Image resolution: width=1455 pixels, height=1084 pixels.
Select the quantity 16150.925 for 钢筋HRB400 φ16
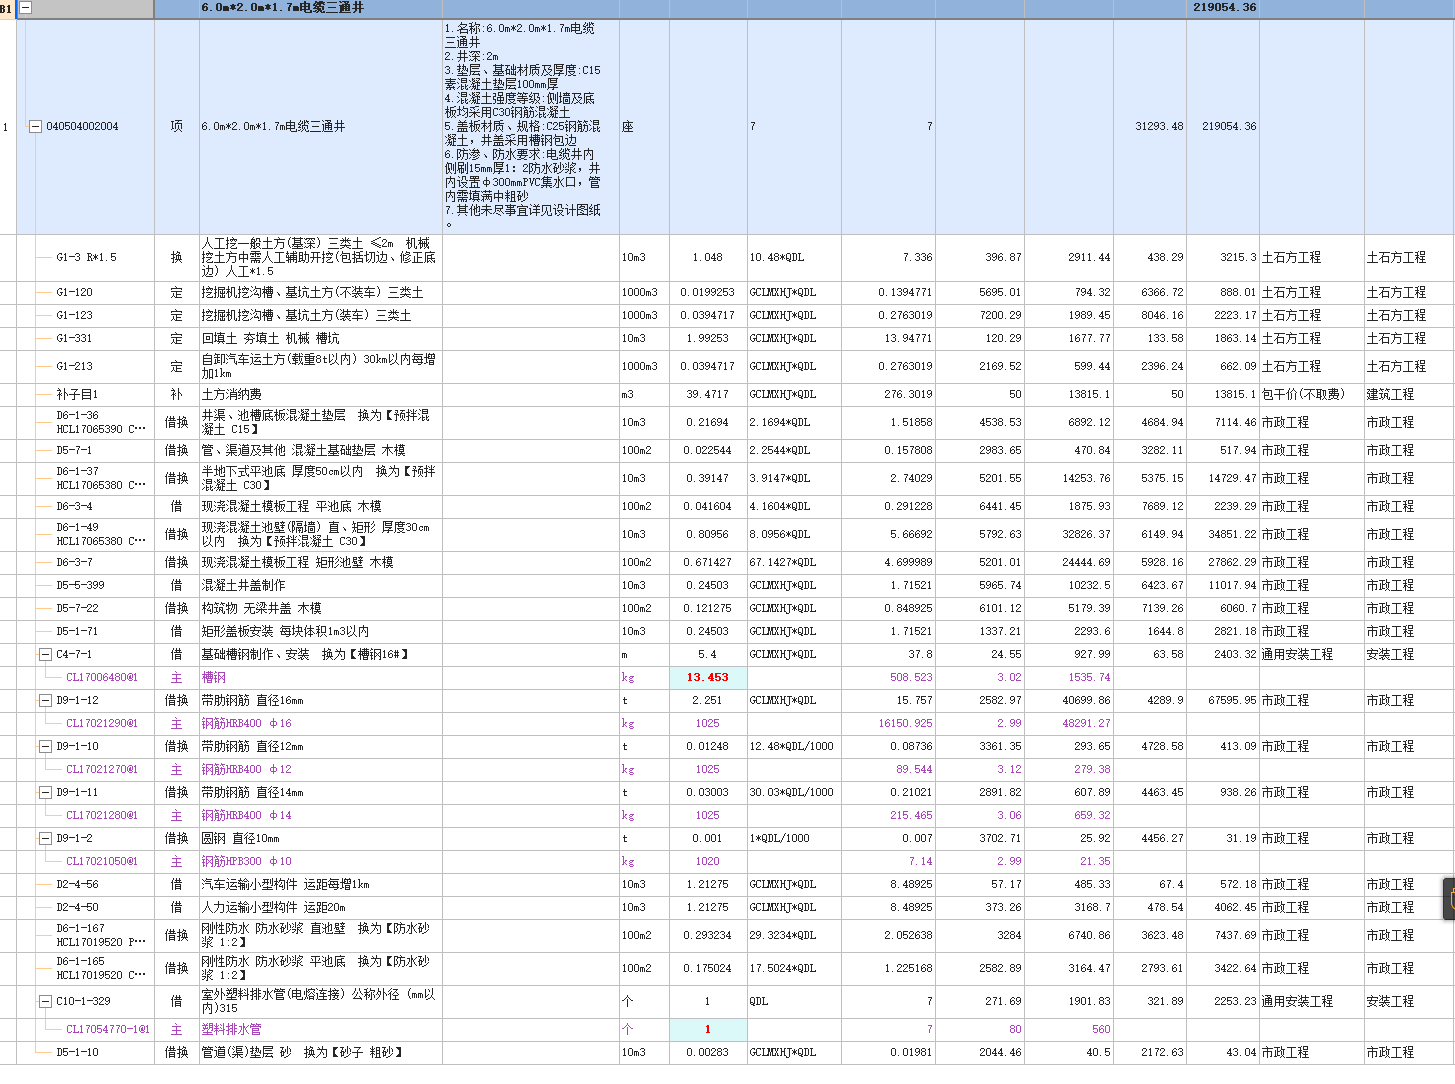click(x=906, y=724)
